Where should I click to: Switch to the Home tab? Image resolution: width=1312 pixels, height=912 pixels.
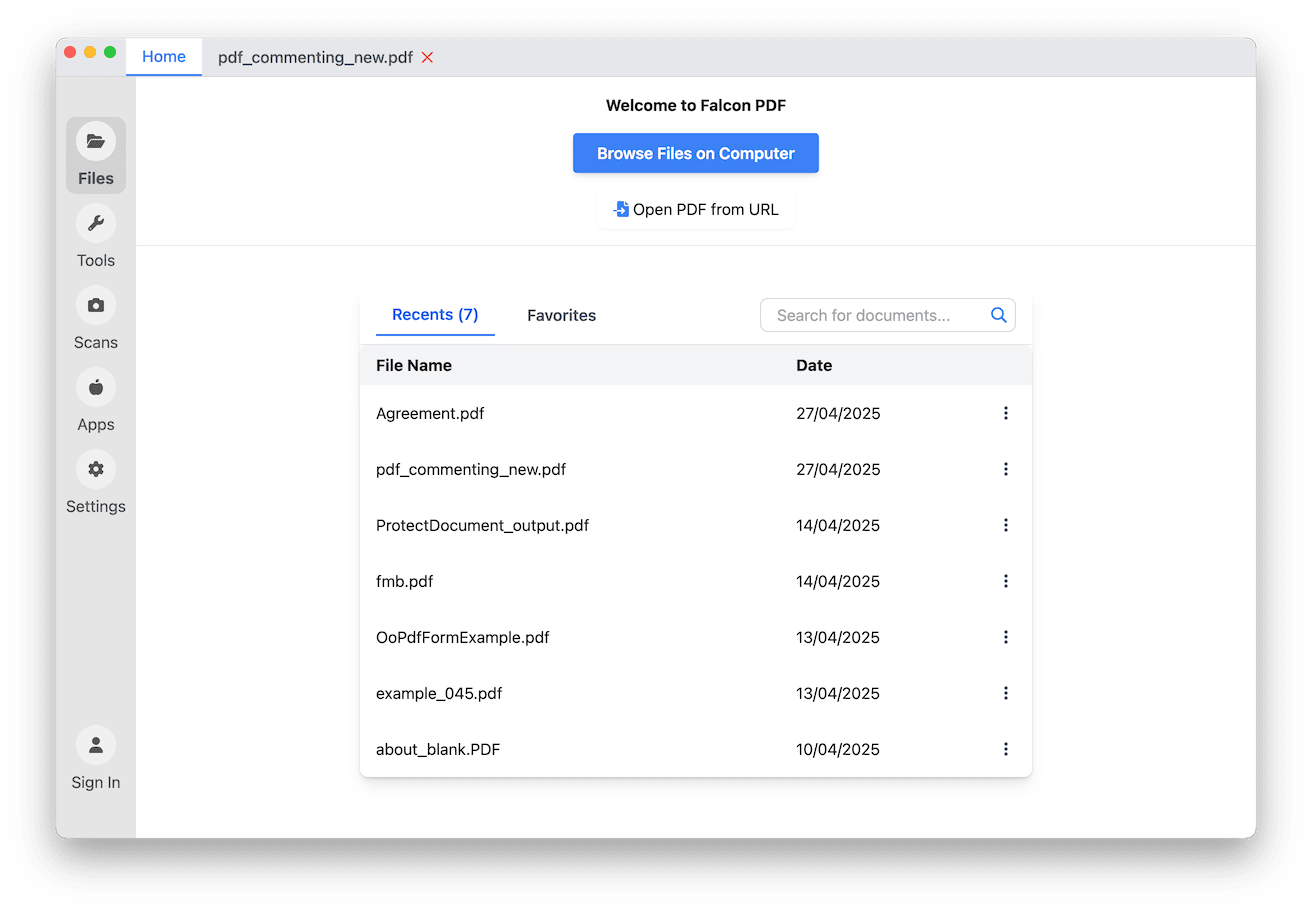[x=164, y=57]
